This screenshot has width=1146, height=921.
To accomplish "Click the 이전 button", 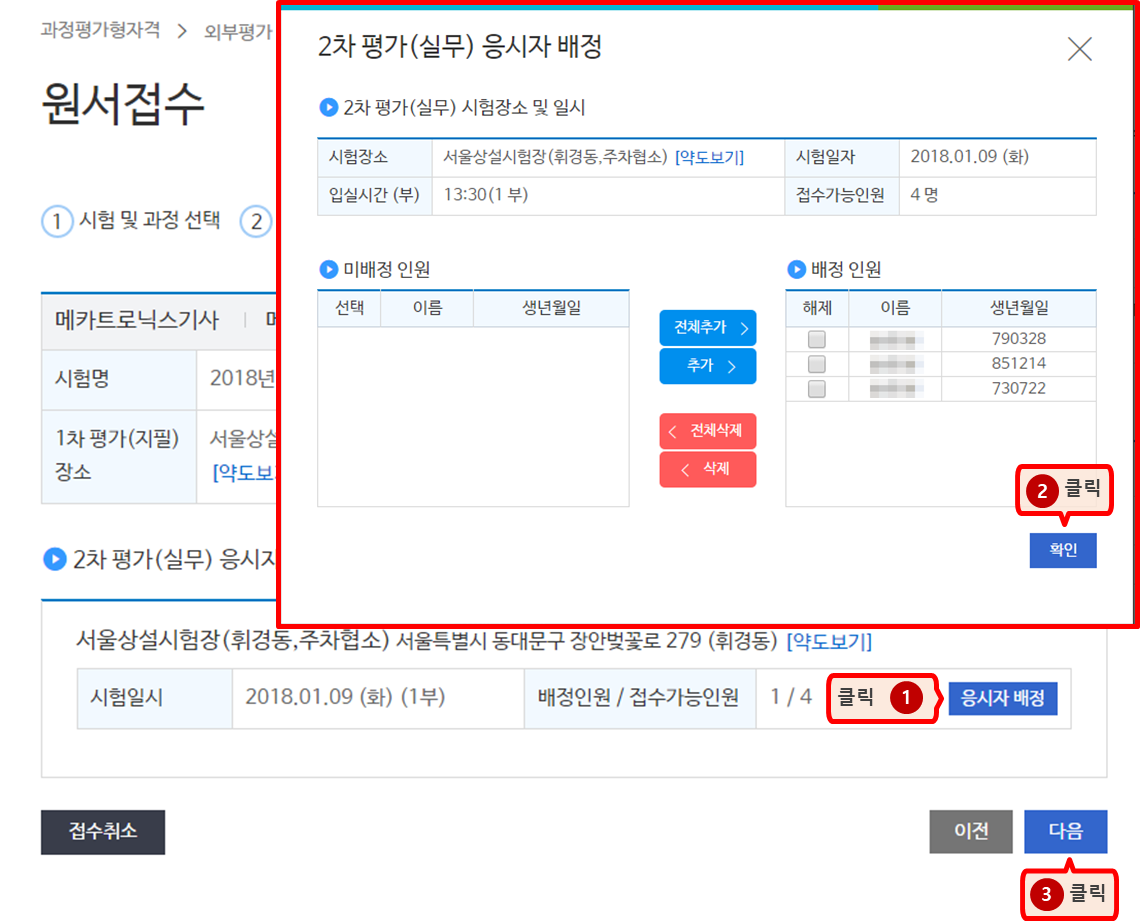I will pyautogui.click(x=971, y=831).
